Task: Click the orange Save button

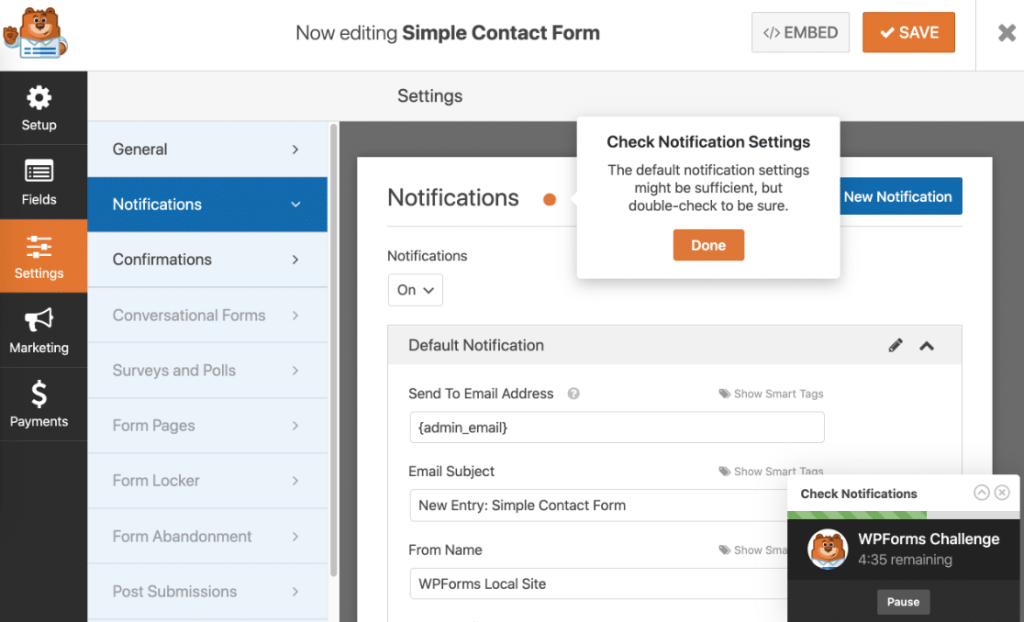Action: [908, 33]
